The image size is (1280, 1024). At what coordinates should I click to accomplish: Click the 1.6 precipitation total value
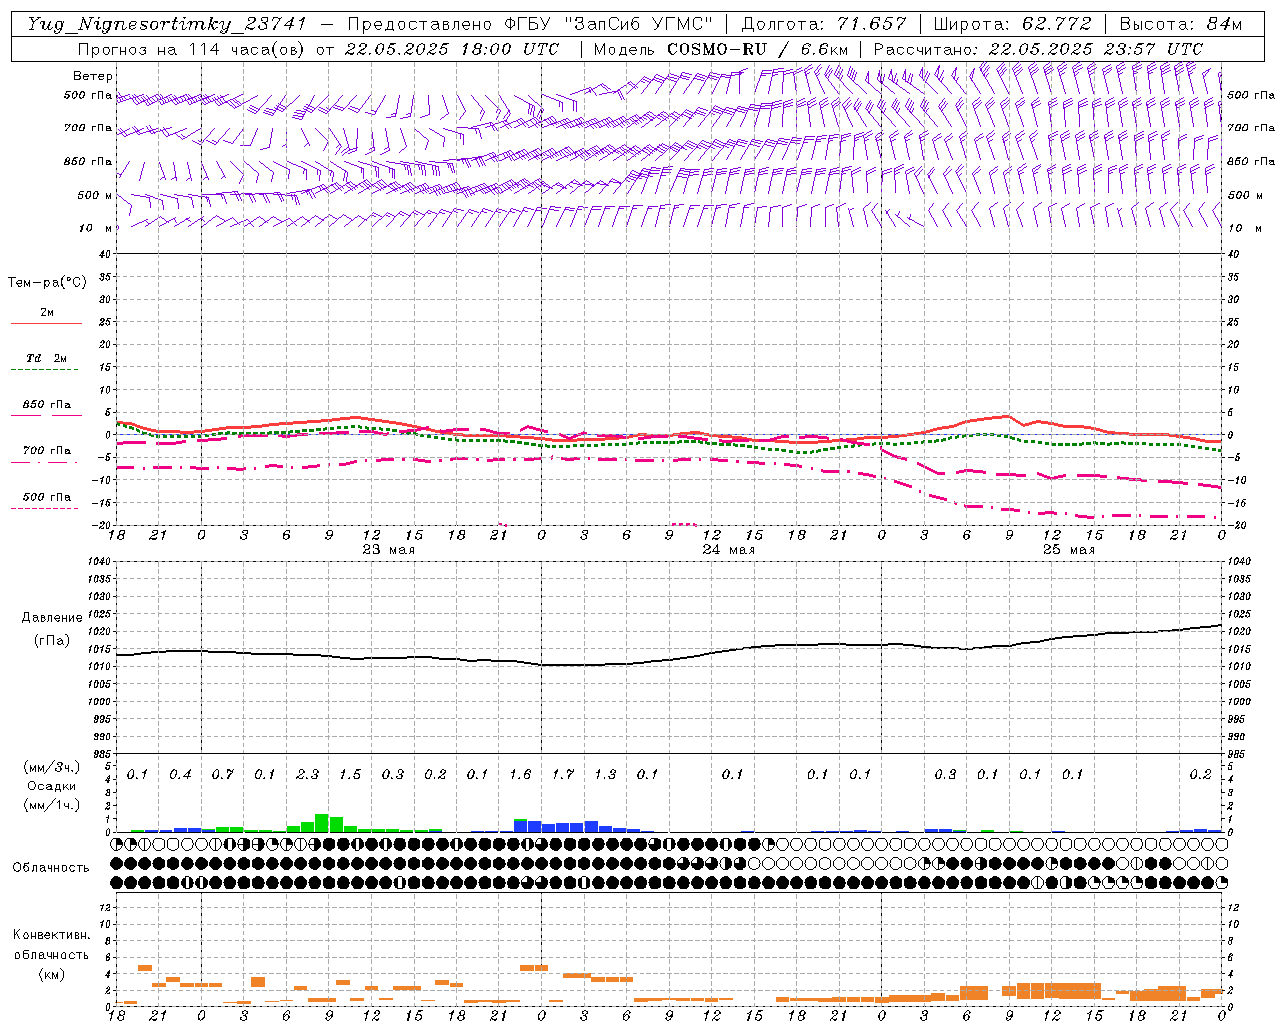coord(520,775)
